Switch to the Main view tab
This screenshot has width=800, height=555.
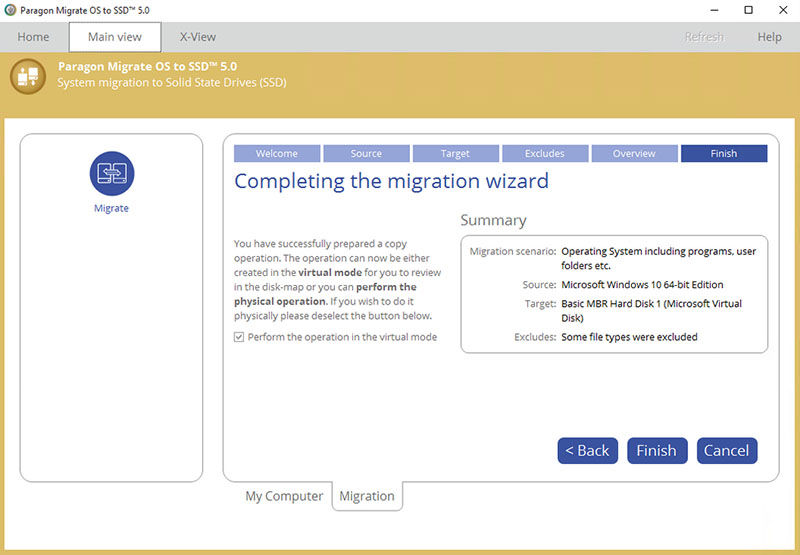point(115,37)
